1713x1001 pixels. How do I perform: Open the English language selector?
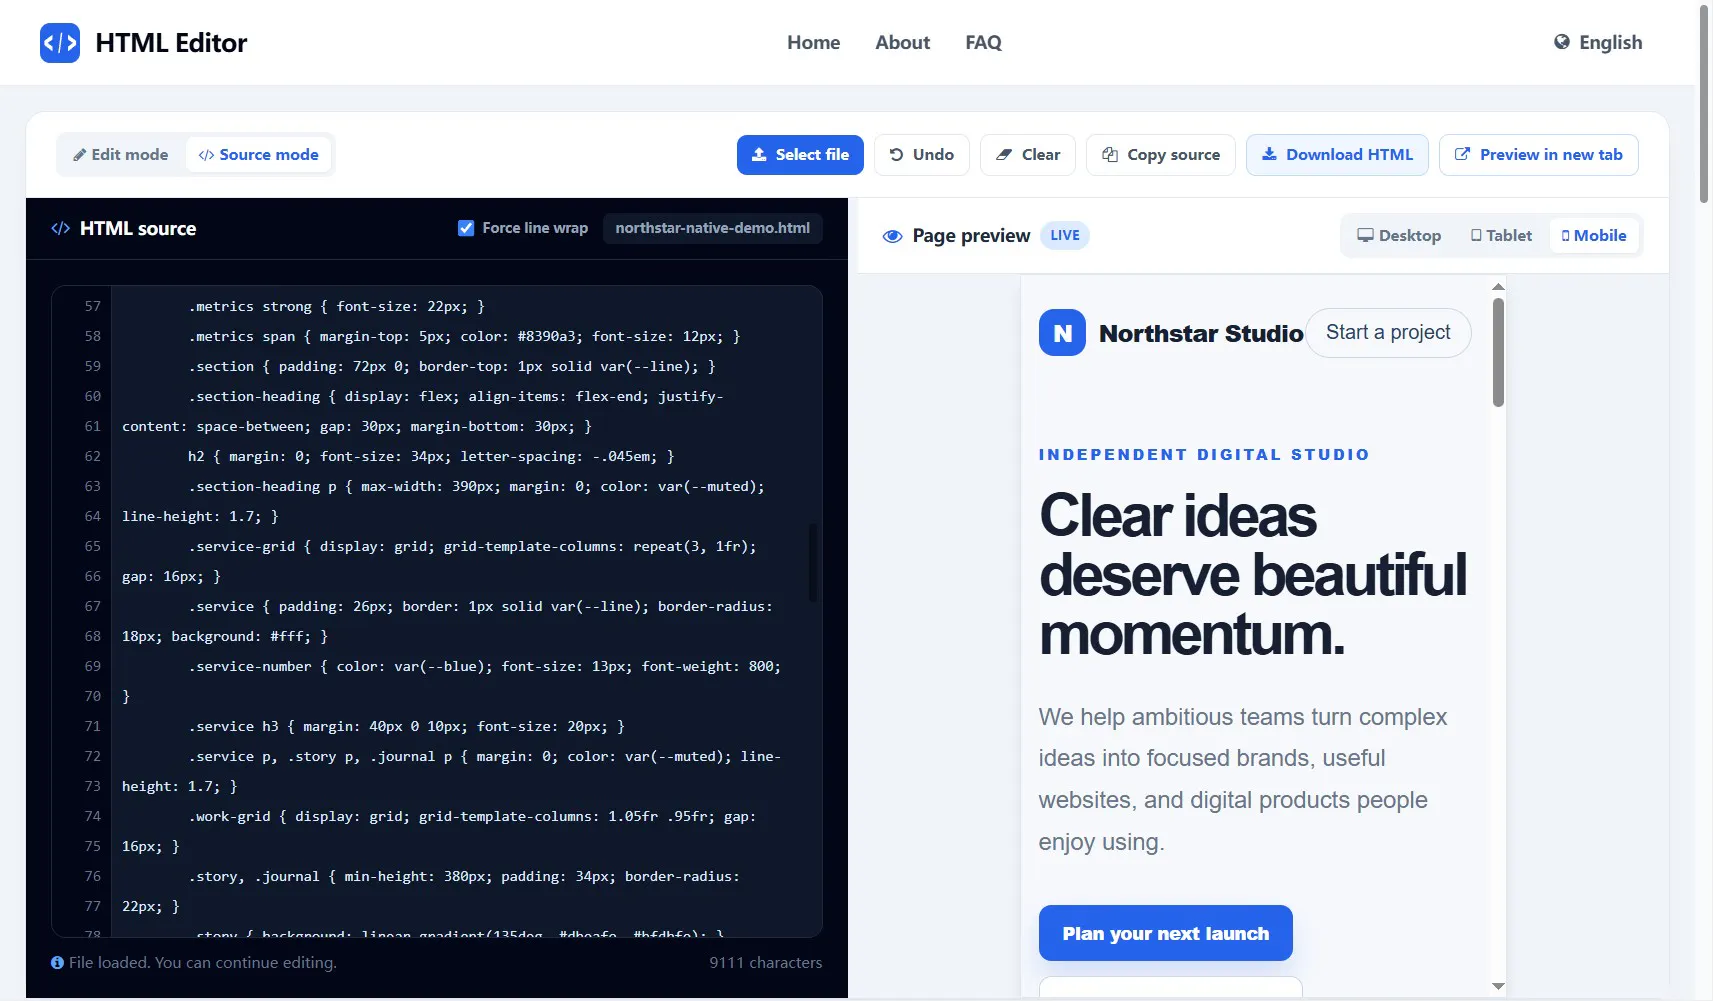(x=1598, y=42)
